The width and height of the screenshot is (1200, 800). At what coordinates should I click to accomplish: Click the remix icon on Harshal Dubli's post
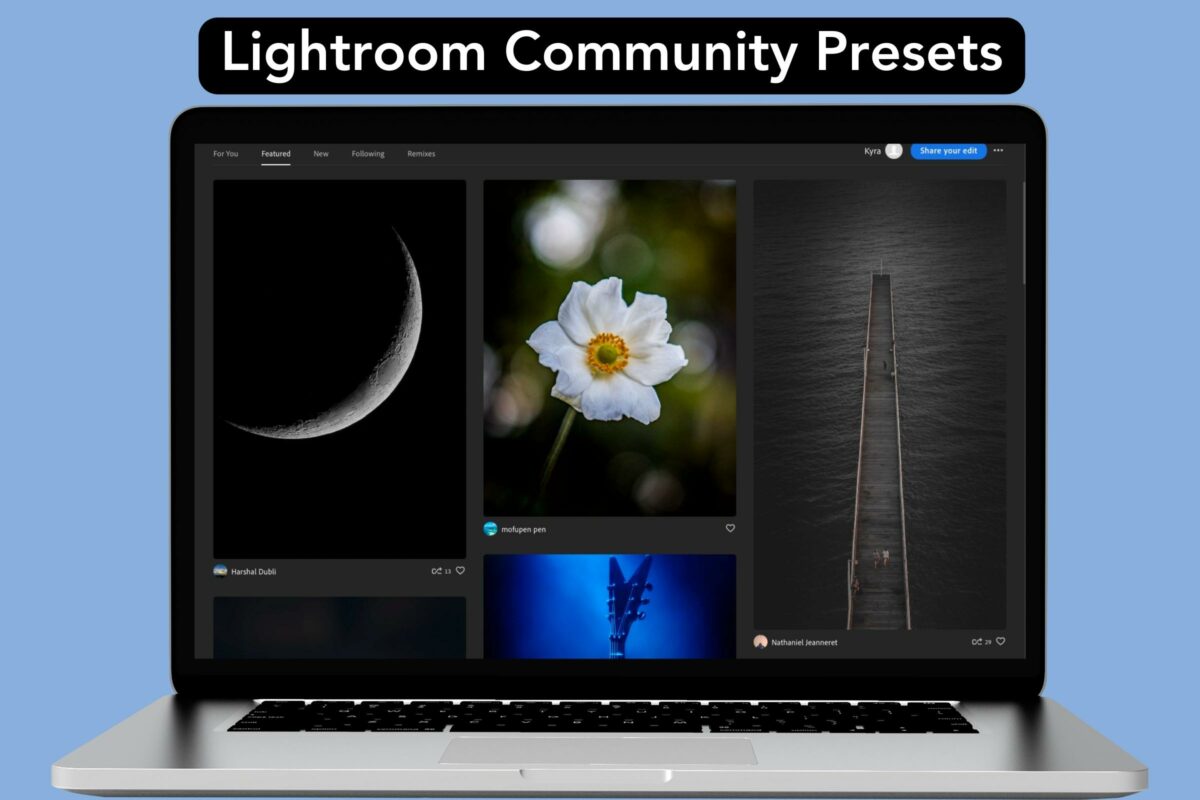click(x=437, y=571)
